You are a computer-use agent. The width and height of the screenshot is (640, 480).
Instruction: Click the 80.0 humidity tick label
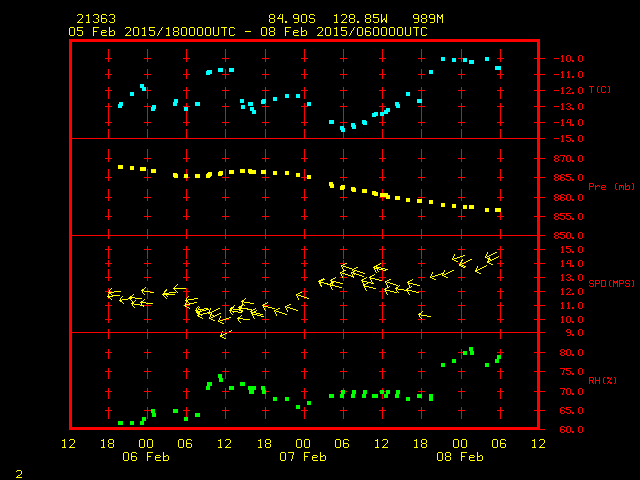(x=571, y=352)
